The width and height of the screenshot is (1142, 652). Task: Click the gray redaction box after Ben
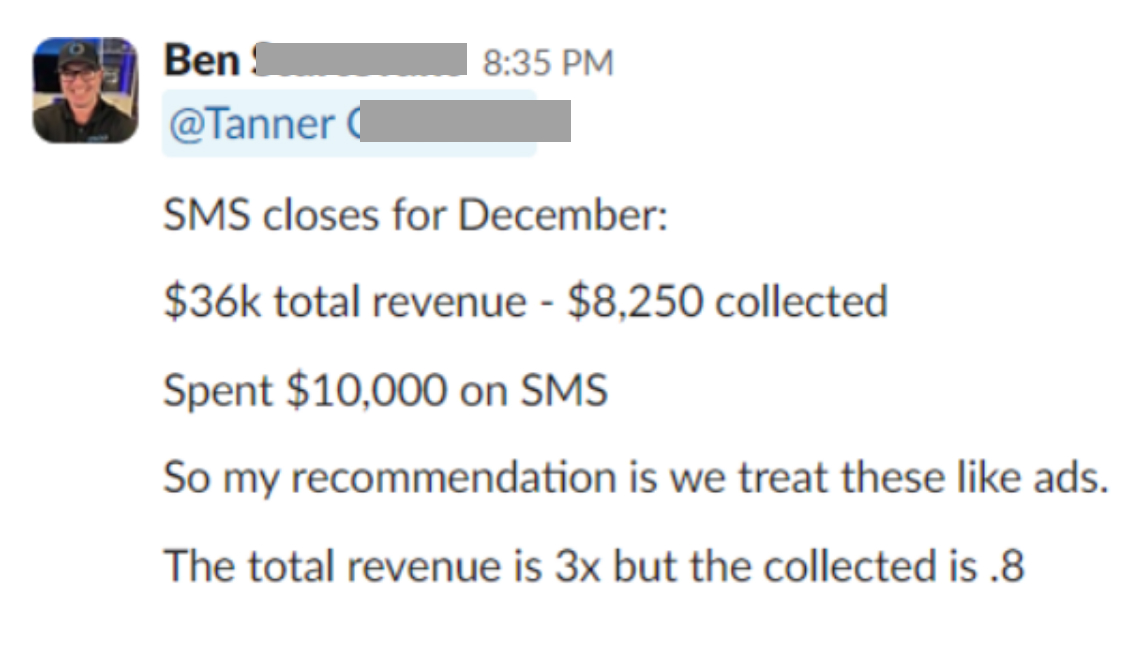pos(361,59)
